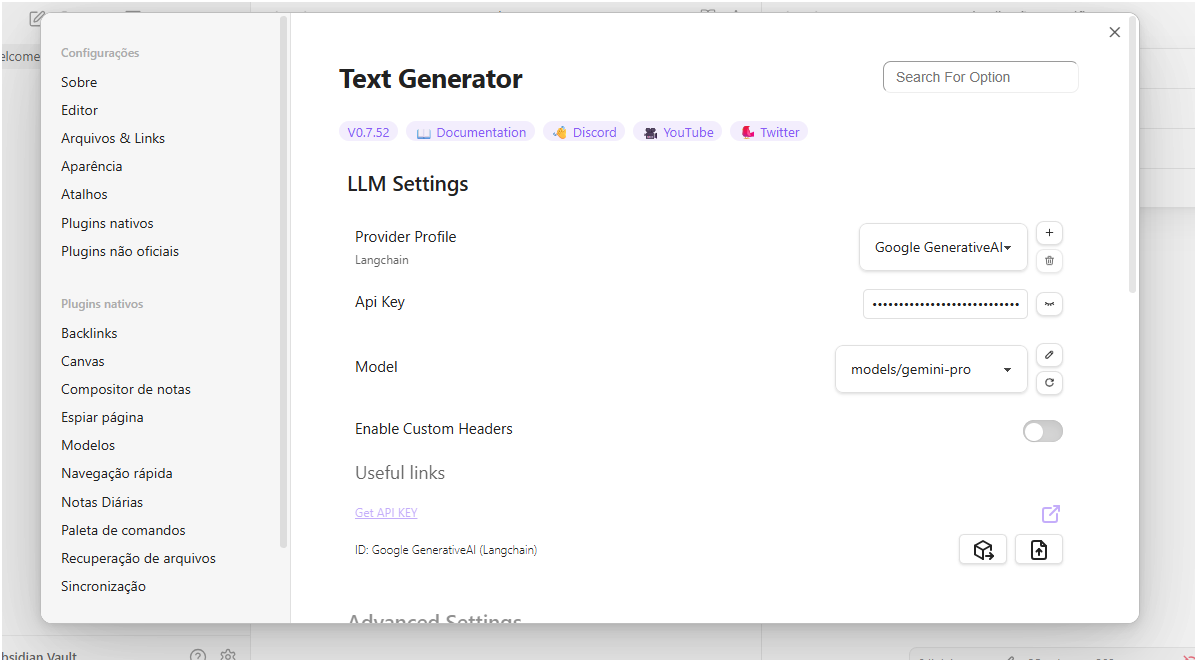Close the settings dialog
Screen dimensions: 1197x662
coord(1115,32)
